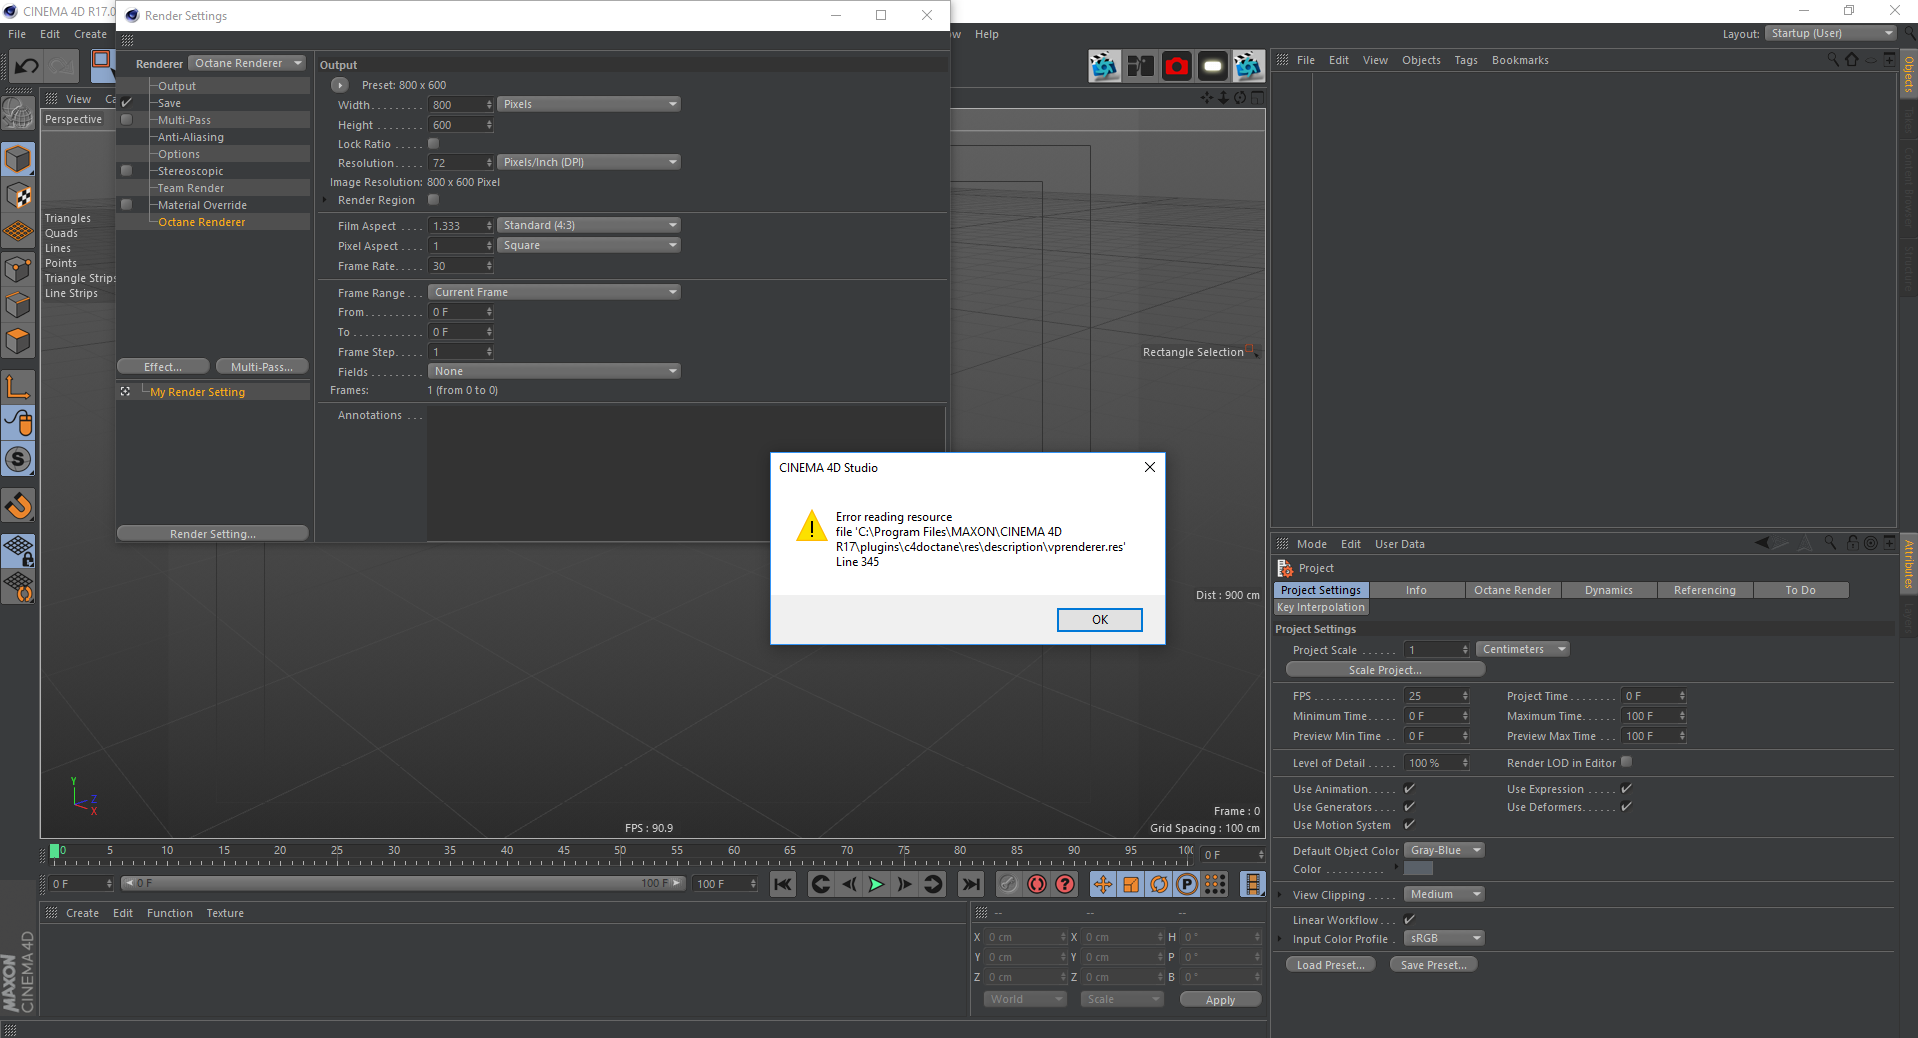Viewport: 1918px width, 1038px height.
Task: Enable the Axis mode L-shaped icon
Action: tap(19, 386)
